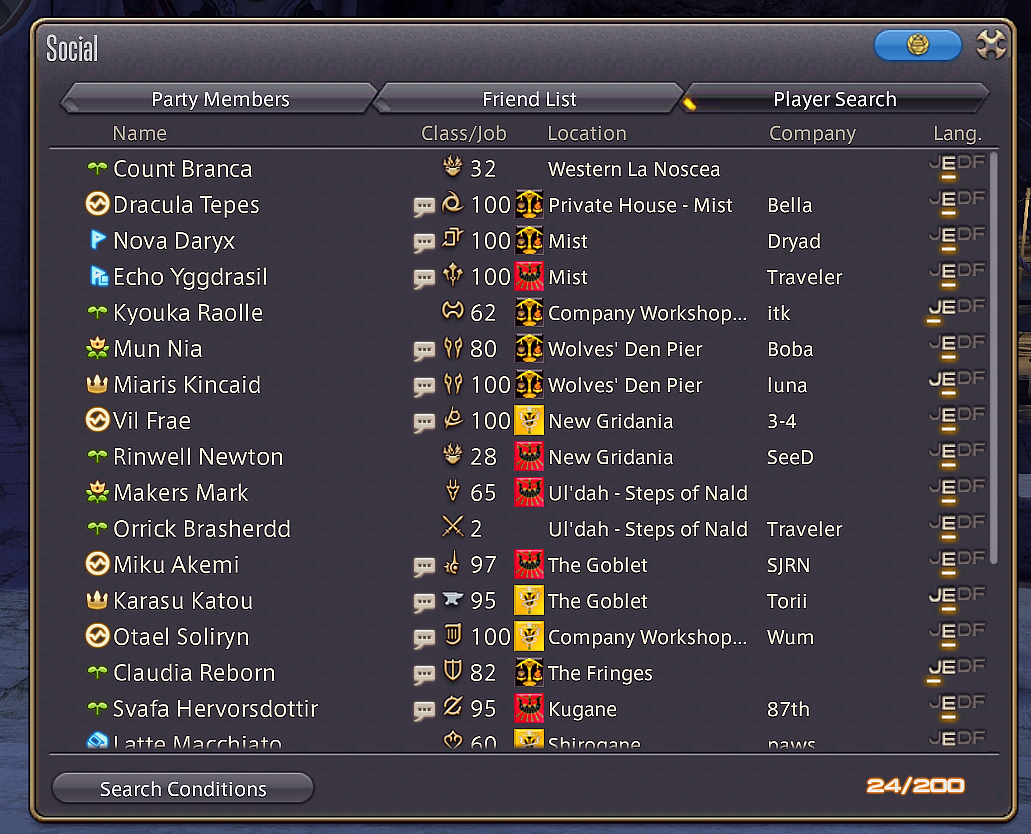Switch to the Party Members tab
The image size is (1031, 834).
point(220,99)
